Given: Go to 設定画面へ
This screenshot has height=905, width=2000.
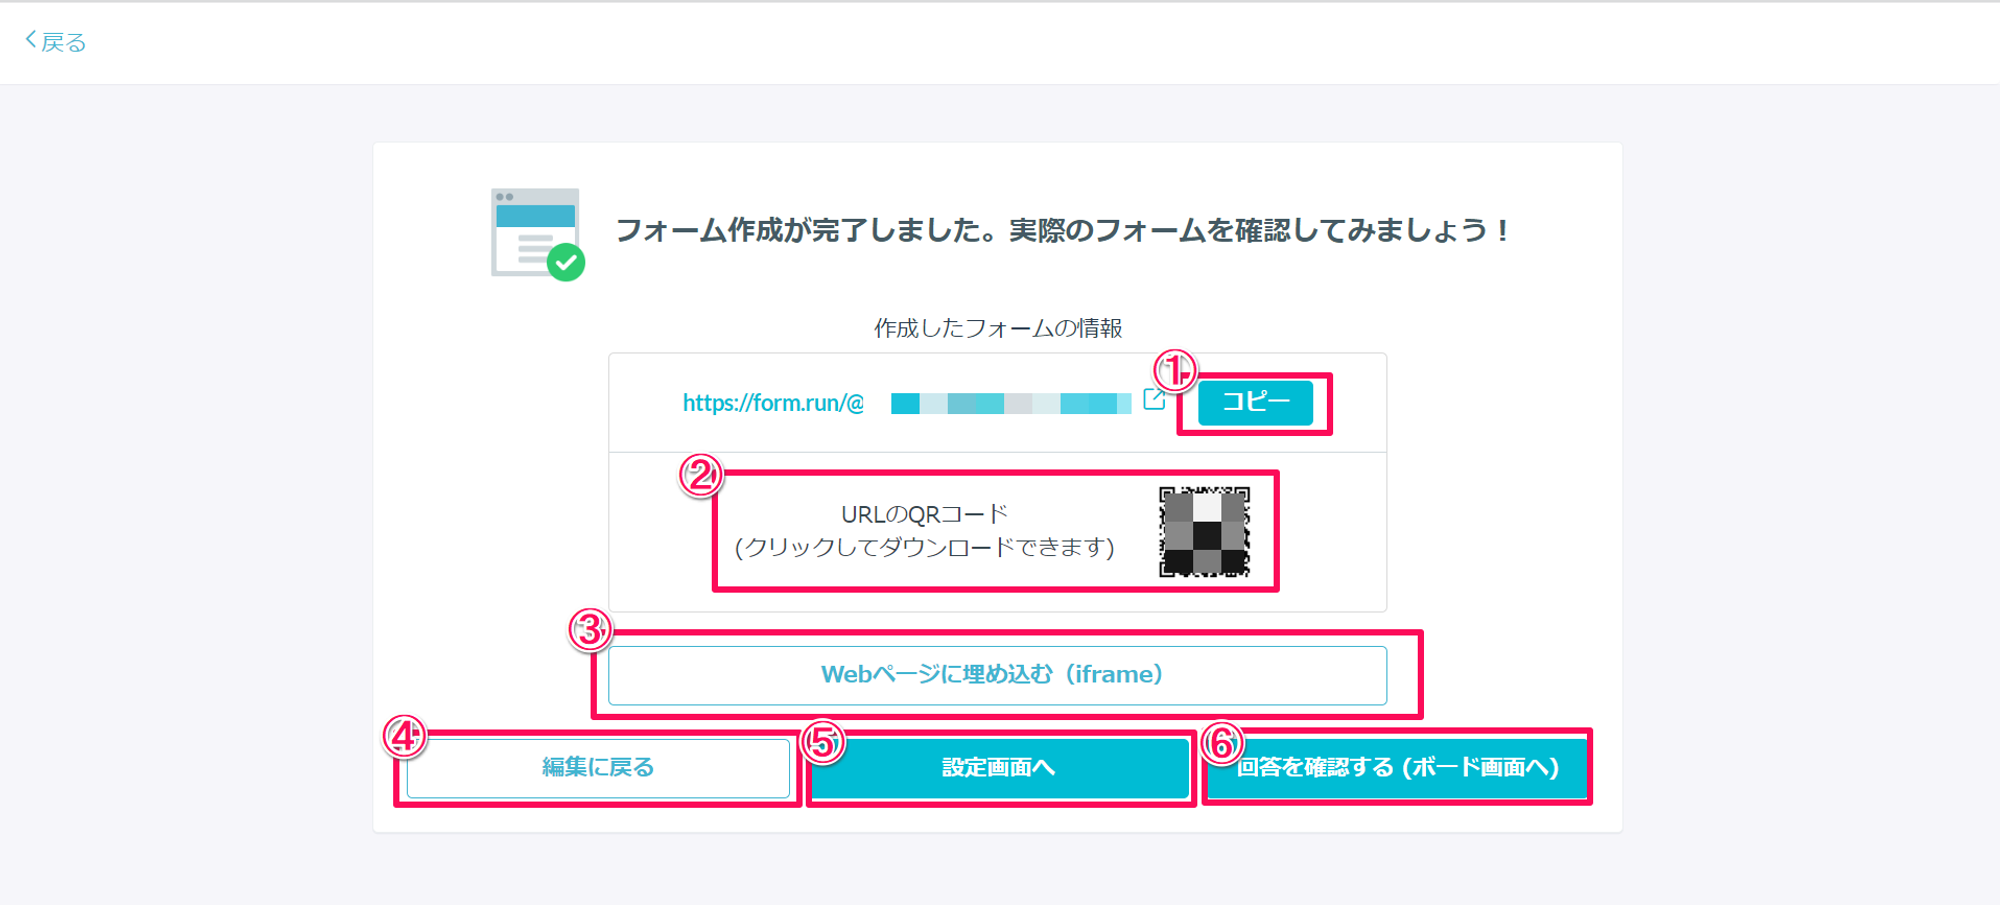Looking at the screenshot, I should point(998,767).
